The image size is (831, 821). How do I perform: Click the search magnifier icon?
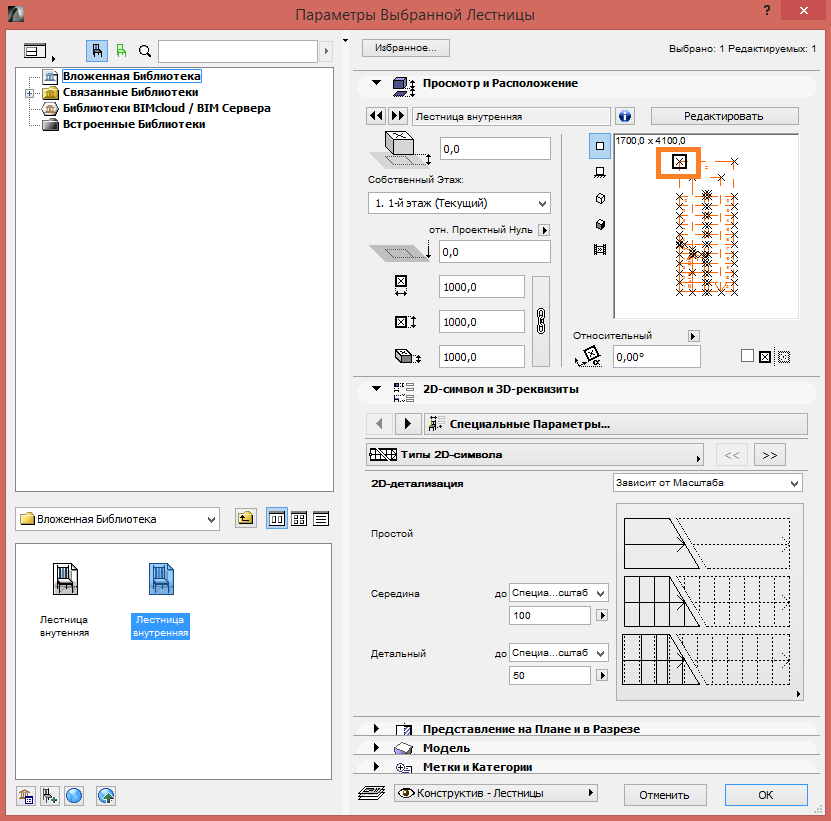144,51
